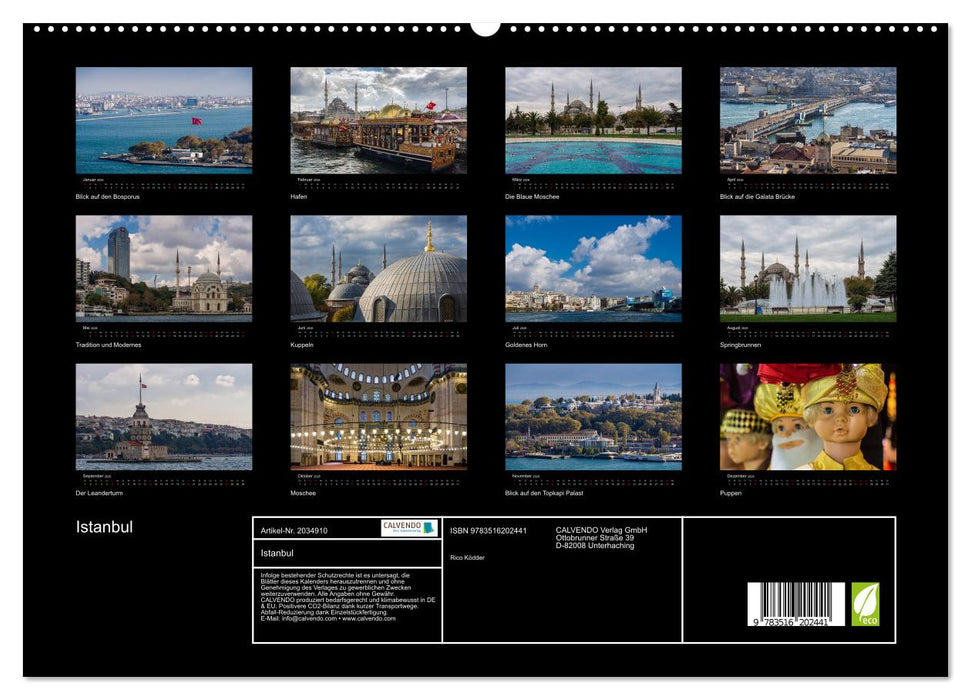
Task: Click the Der Leanderturm tower photo
Action: [x=164, y=416]
